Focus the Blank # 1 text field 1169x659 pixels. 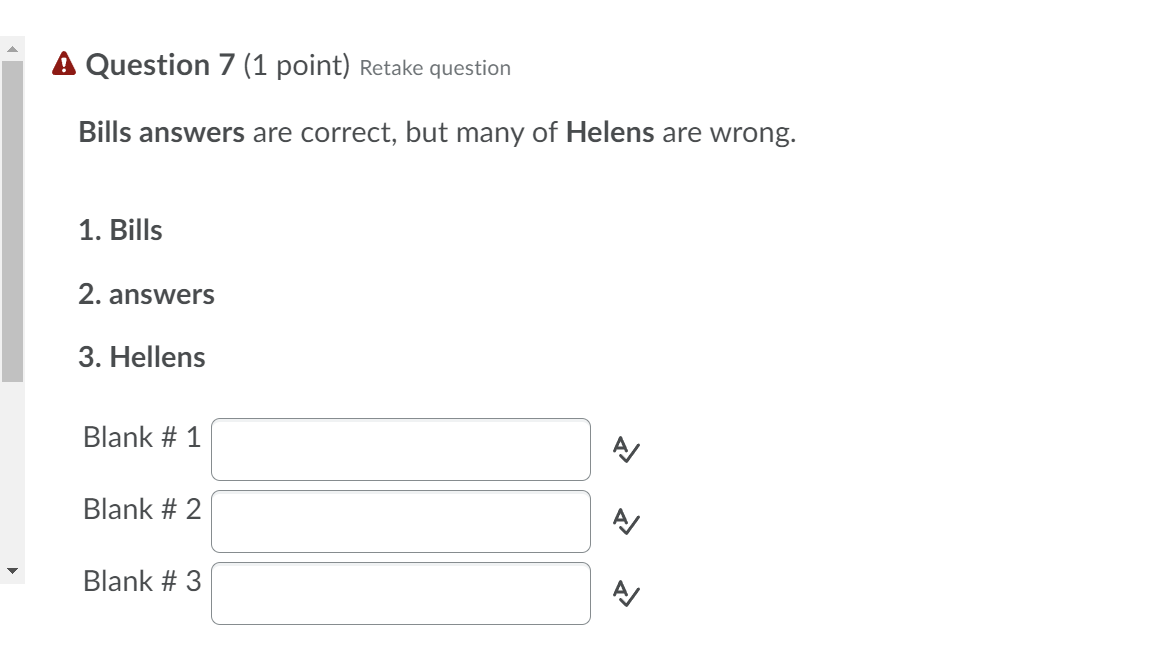(400, 449)
